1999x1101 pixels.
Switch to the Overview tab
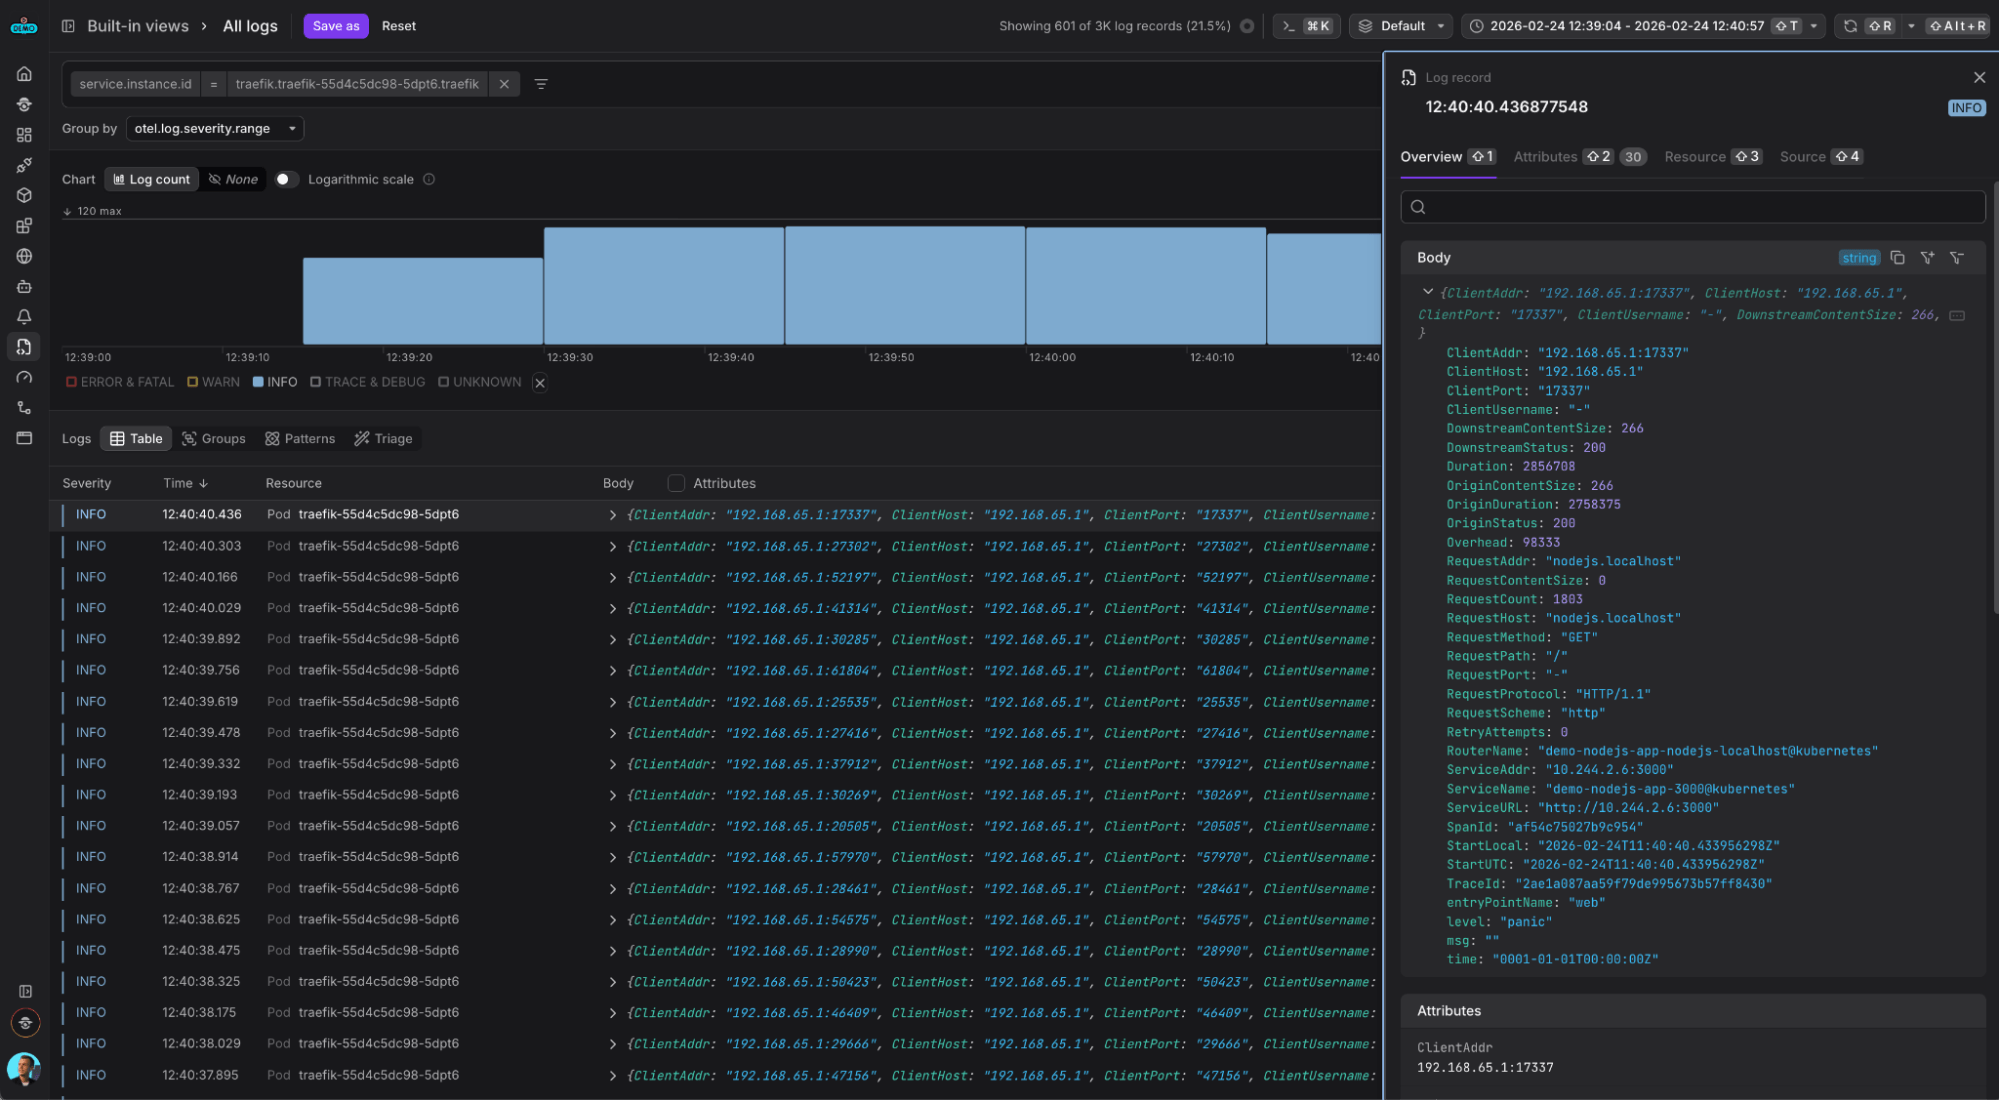[1447, 157]
